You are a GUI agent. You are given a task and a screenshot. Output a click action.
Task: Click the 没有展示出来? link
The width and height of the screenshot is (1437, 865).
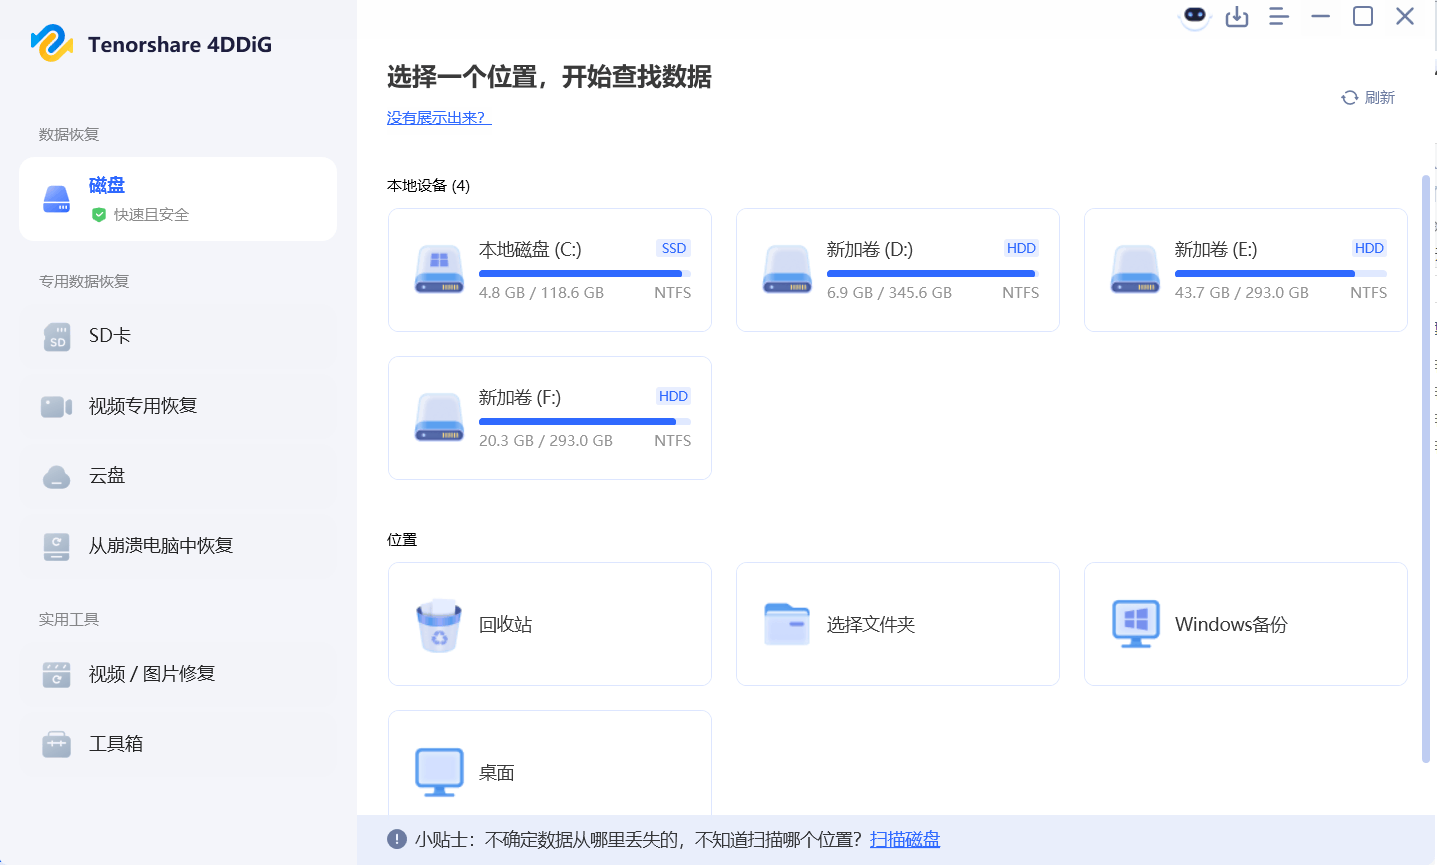[x=439, y=118]
